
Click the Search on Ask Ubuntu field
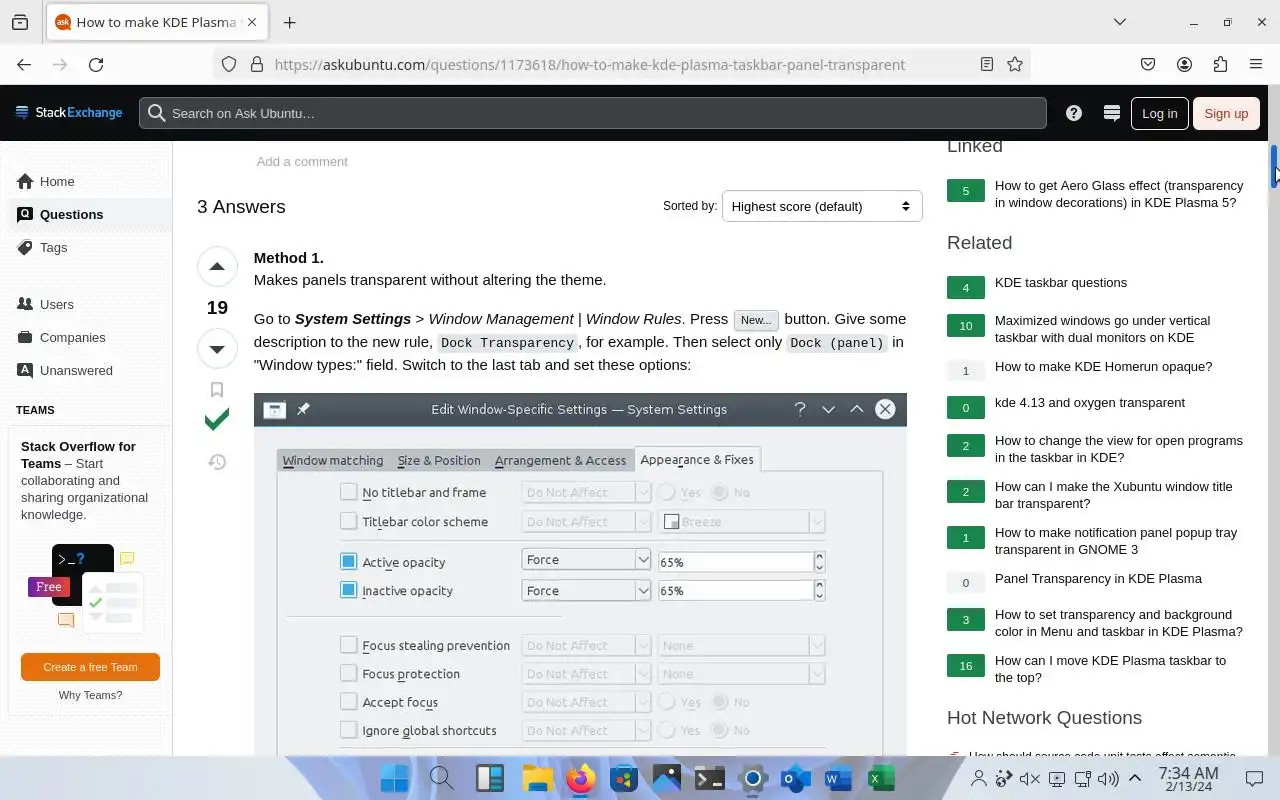coord(593,113)
